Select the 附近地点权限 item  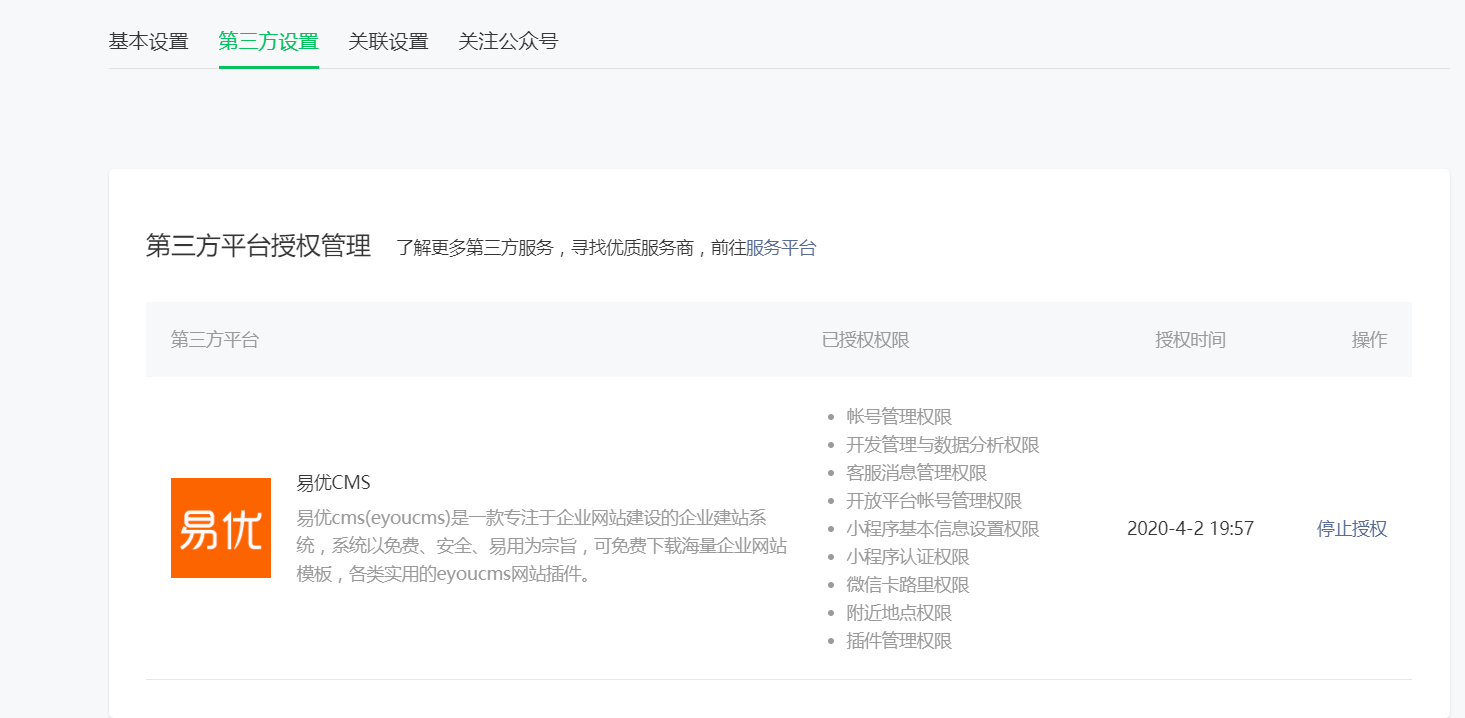coord(899,613)
